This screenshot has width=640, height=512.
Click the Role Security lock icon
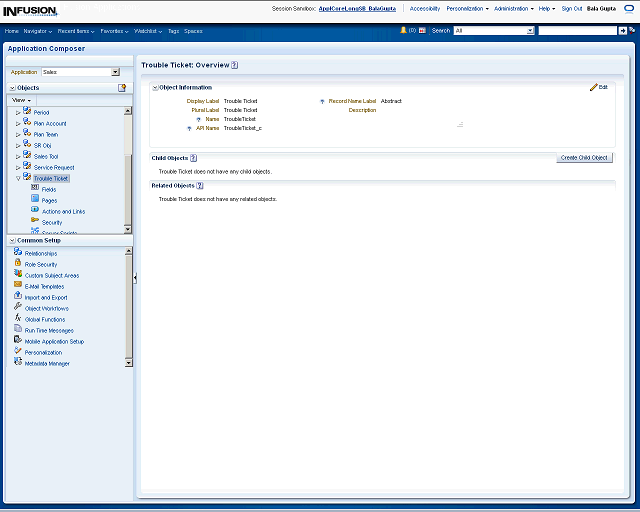(18, 264)
